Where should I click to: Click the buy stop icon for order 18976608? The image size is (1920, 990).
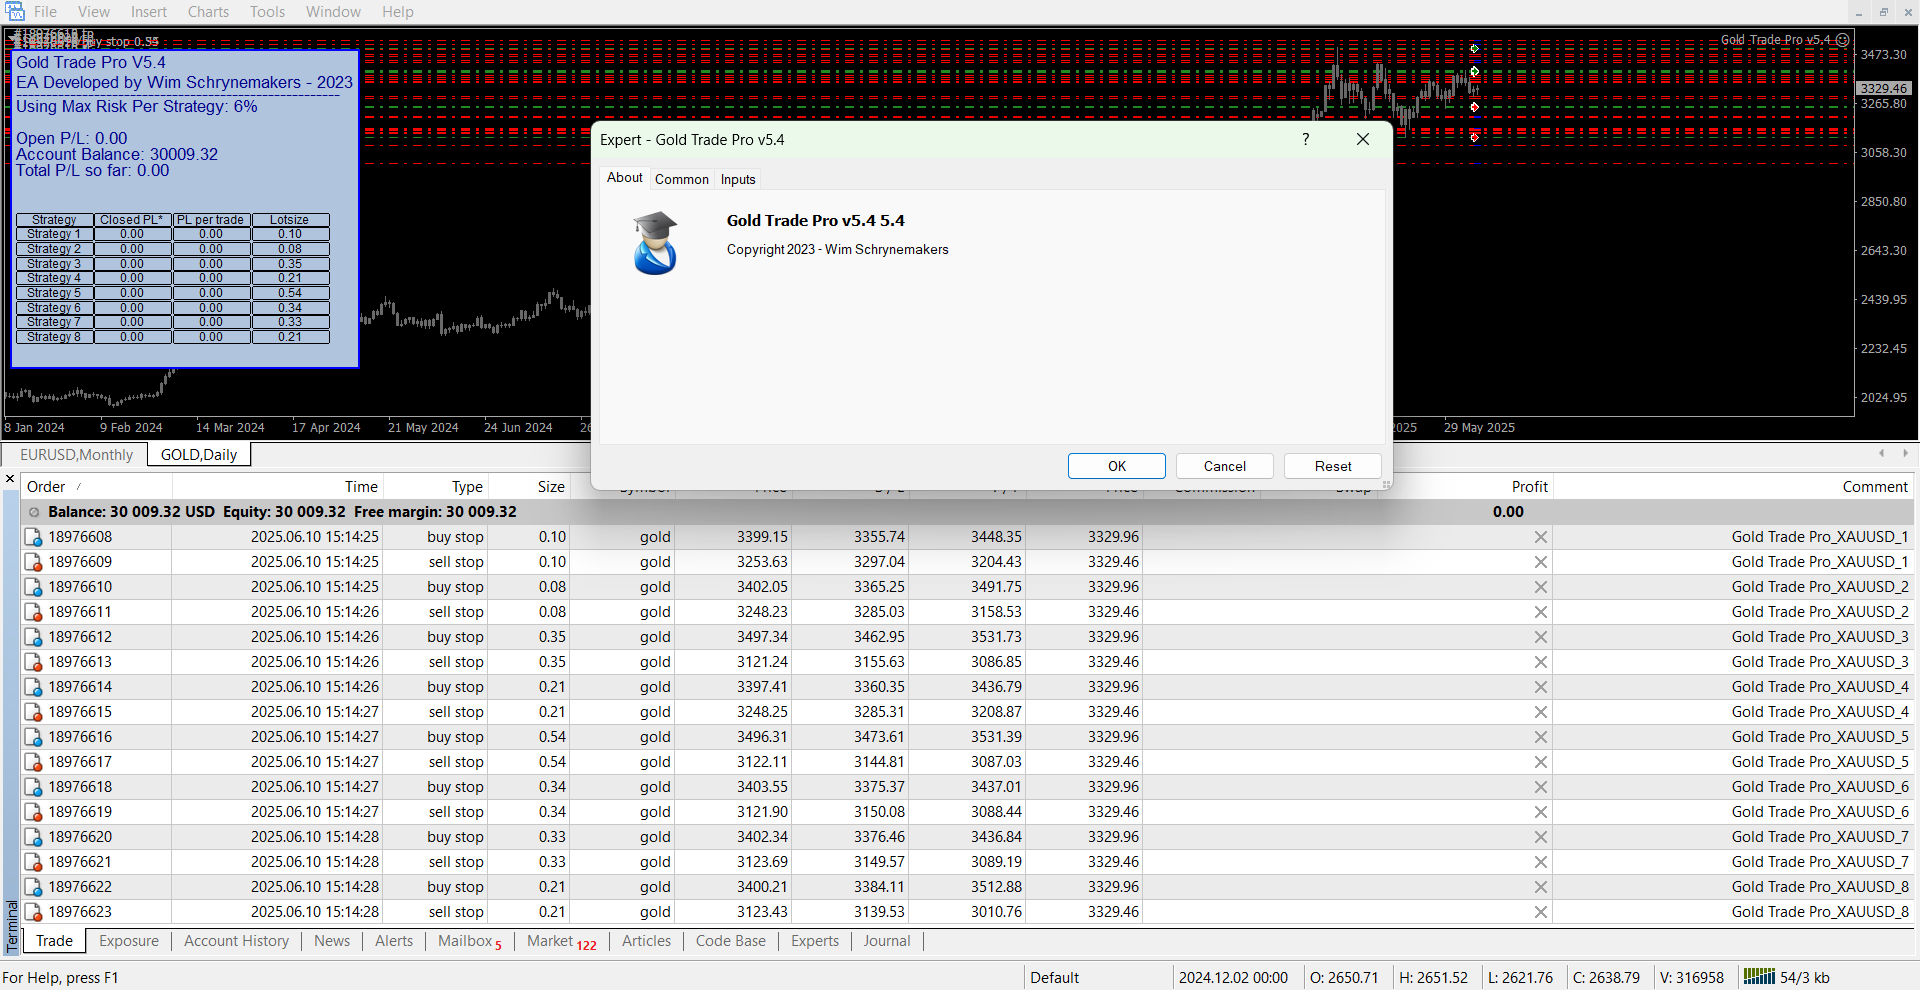pyautogui.click(x=34, y=537)
